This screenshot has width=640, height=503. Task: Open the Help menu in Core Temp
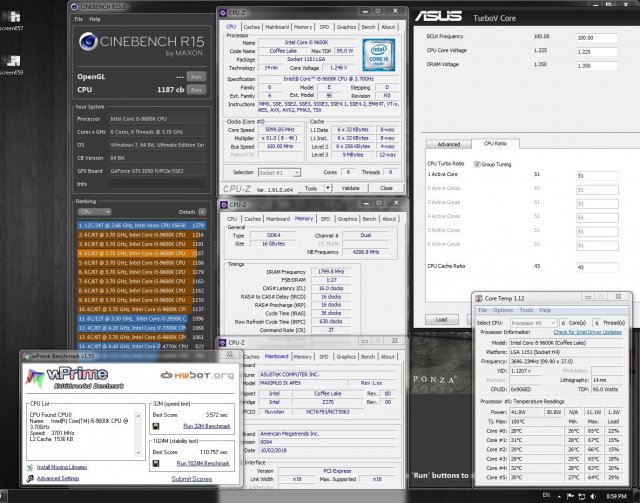tap(545, 310)
